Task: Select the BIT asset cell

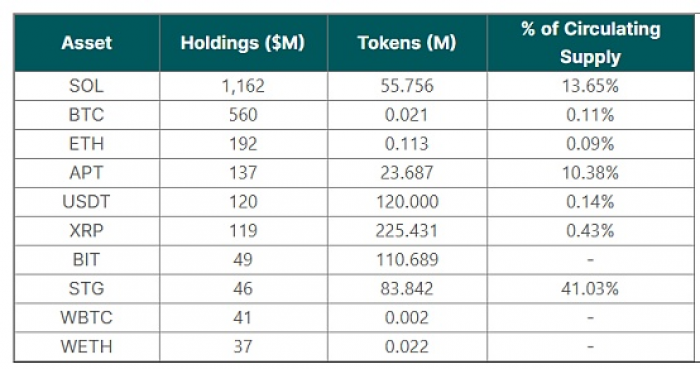Action: [x=87, y=260]
